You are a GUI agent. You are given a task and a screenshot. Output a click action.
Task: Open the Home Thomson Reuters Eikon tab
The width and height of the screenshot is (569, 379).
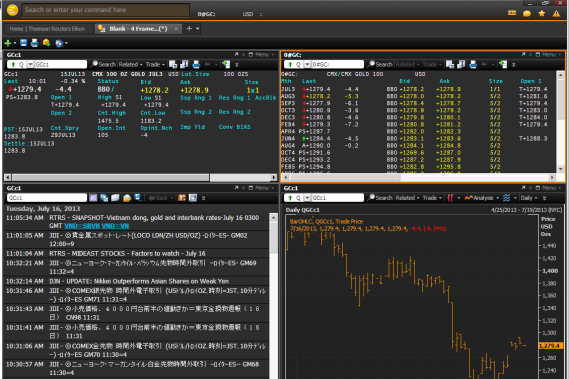point(48,29)
